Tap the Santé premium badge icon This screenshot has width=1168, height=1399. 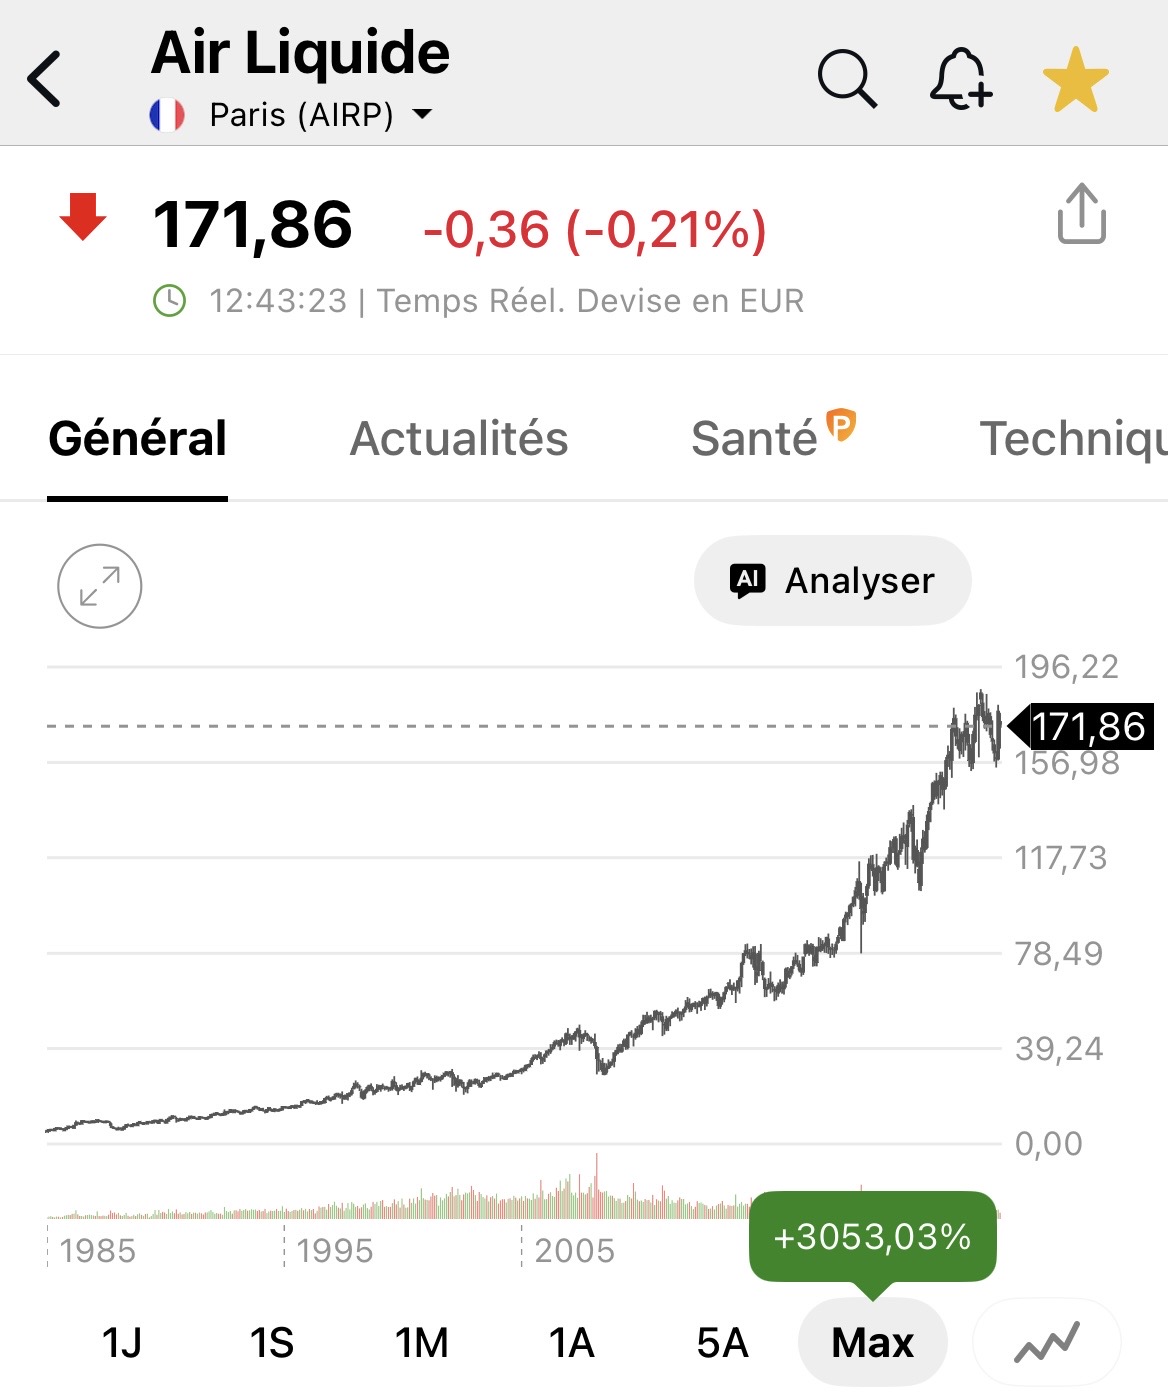click(842, 425)
